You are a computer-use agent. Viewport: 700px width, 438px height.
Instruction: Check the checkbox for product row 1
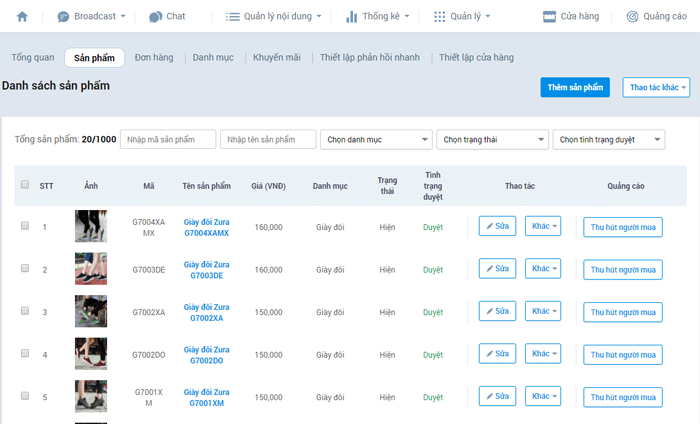tap(25, 226)
